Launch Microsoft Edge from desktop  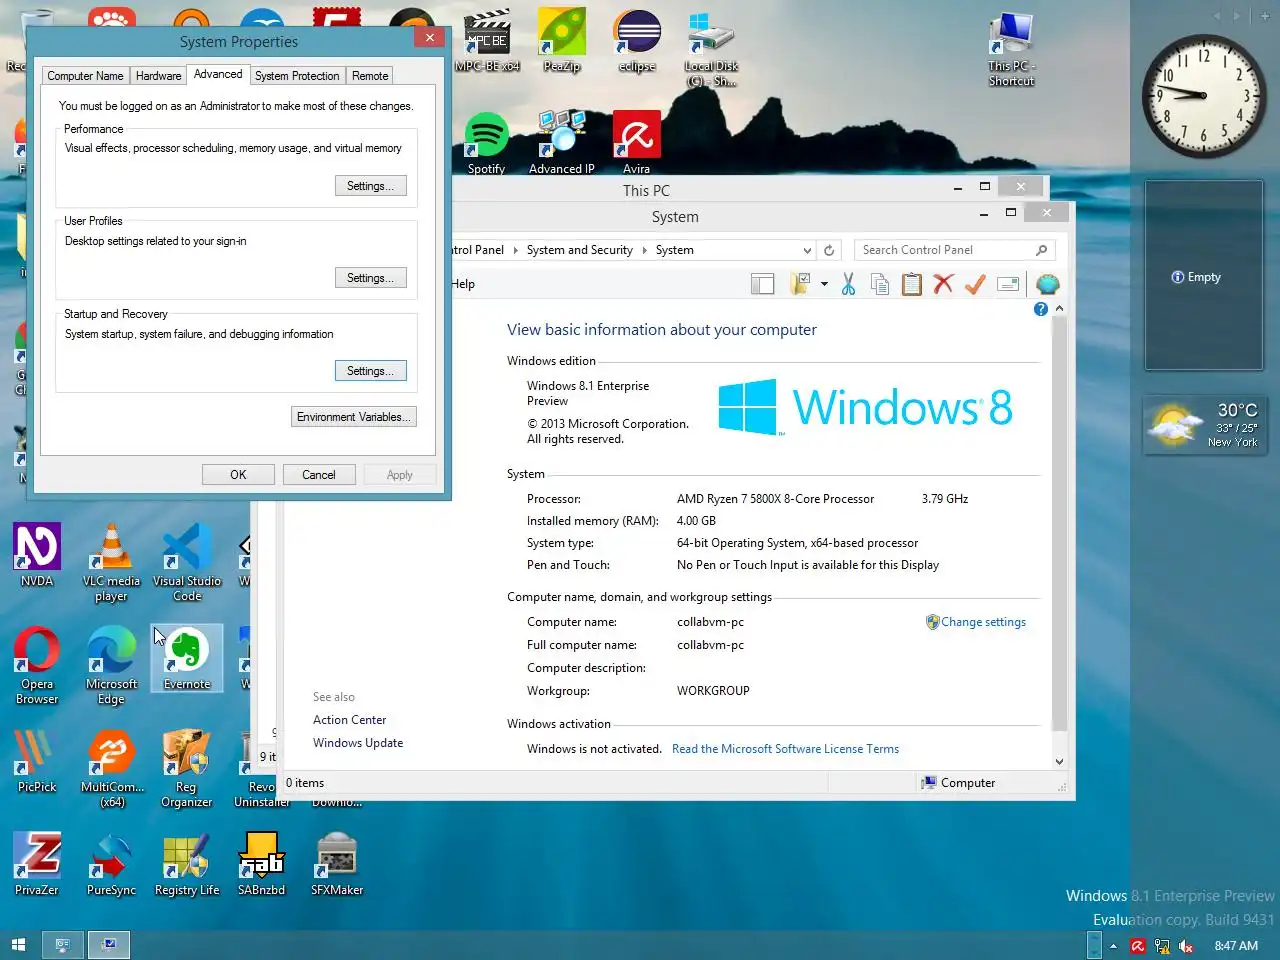111,666
